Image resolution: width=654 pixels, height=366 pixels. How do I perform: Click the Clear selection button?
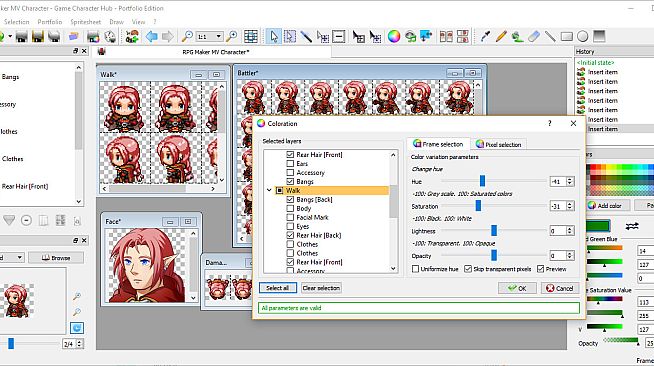(321, 288)
